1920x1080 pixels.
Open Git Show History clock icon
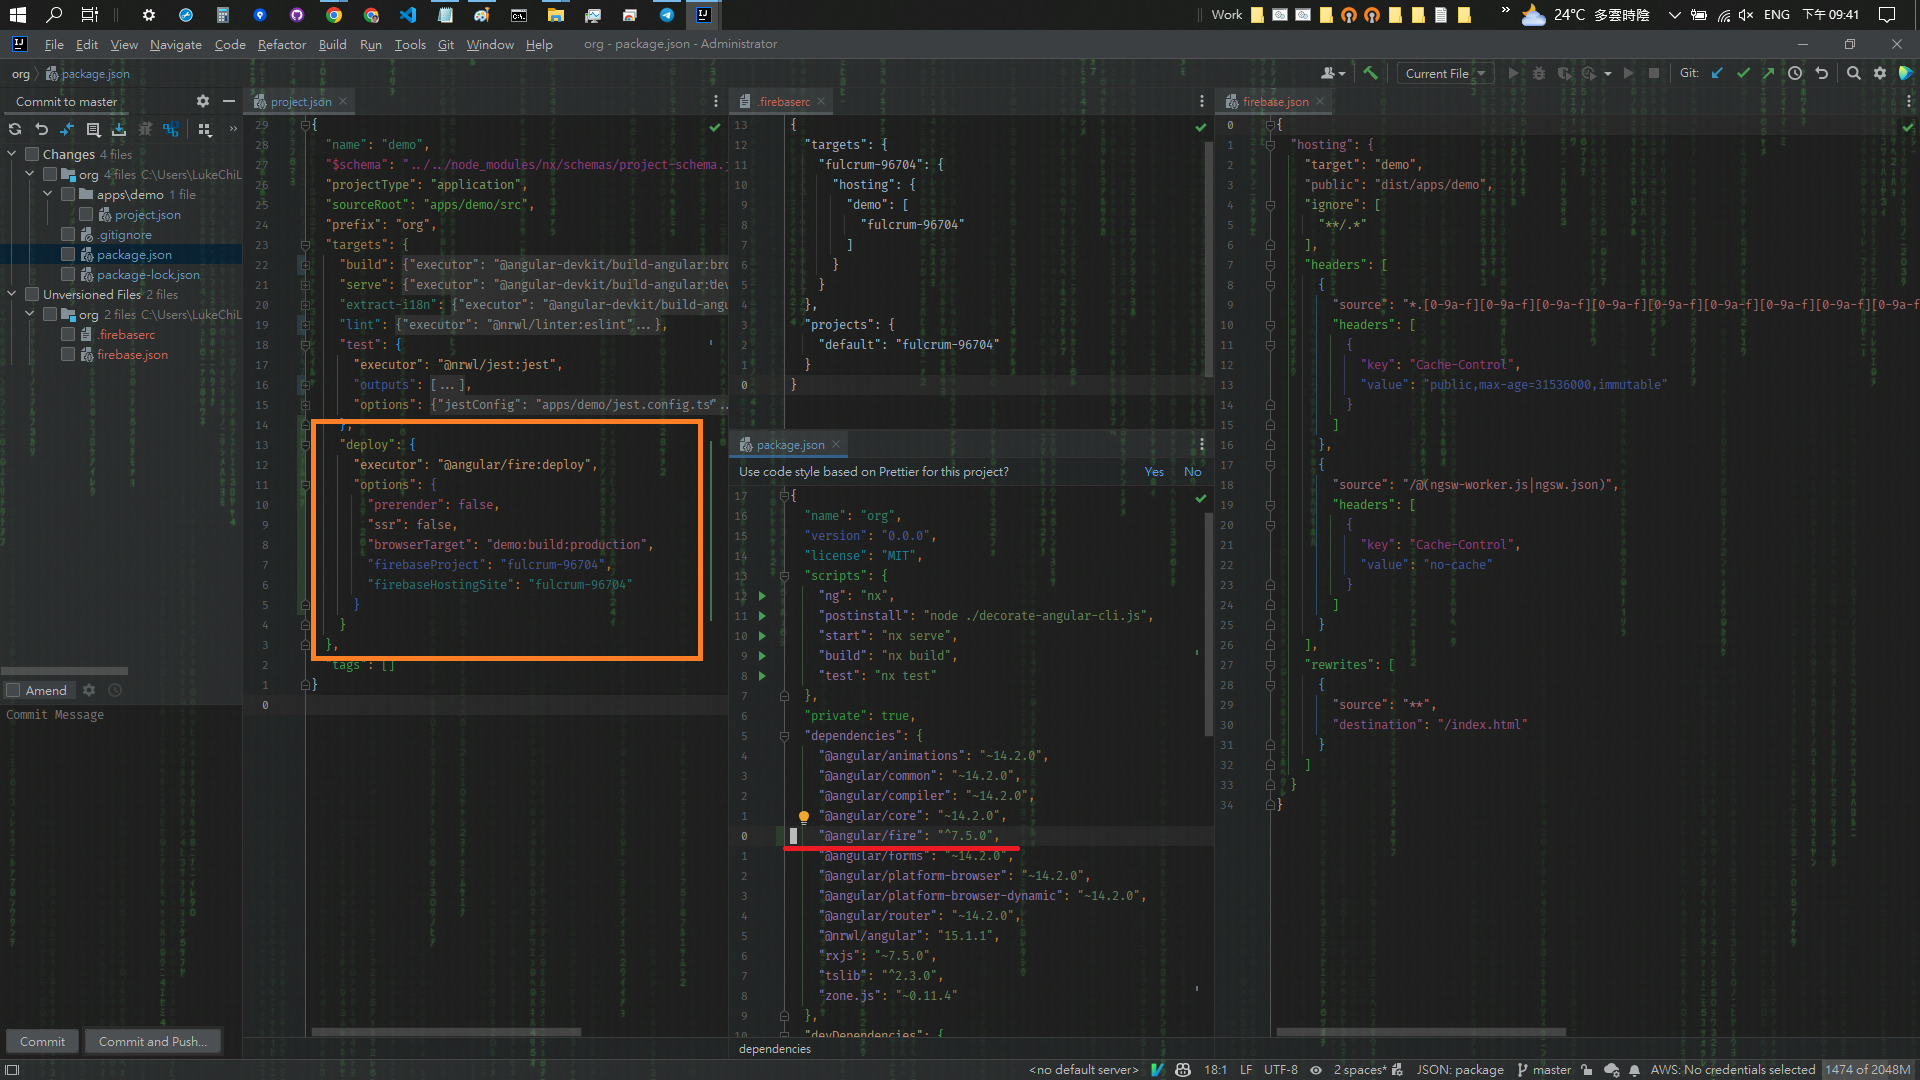(1795, 73)
